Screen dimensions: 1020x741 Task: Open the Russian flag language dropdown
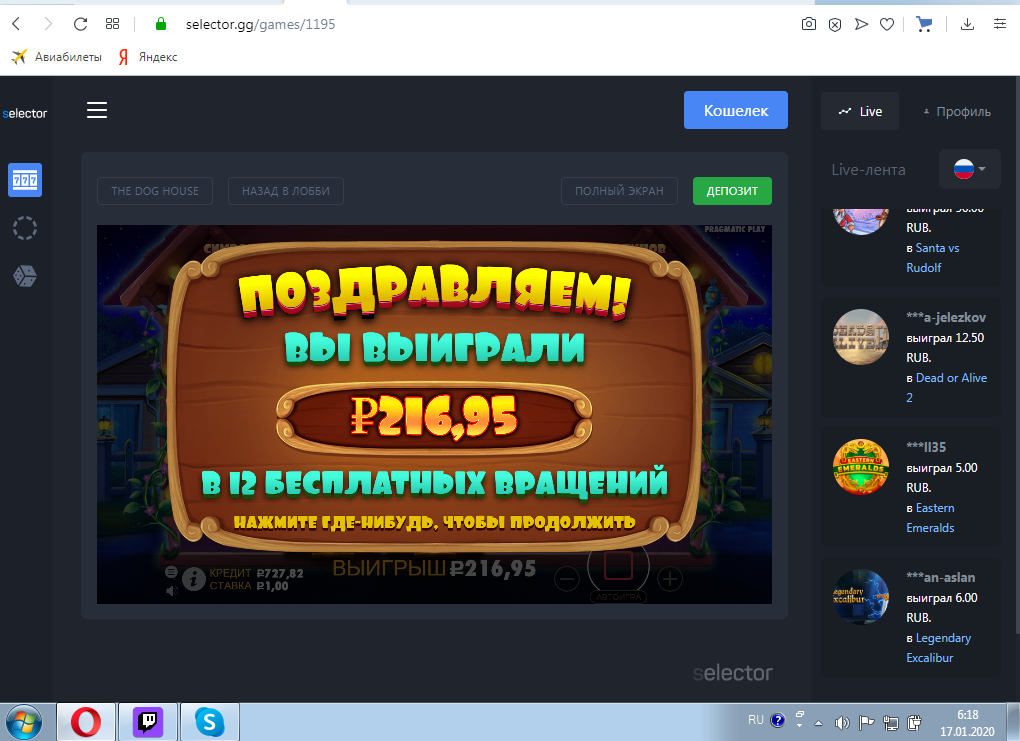(969, 169)
